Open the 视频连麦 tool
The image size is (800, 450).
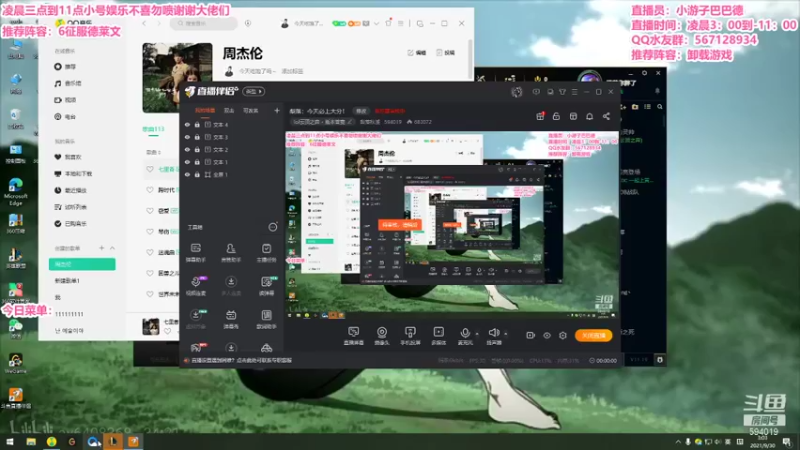196,286
